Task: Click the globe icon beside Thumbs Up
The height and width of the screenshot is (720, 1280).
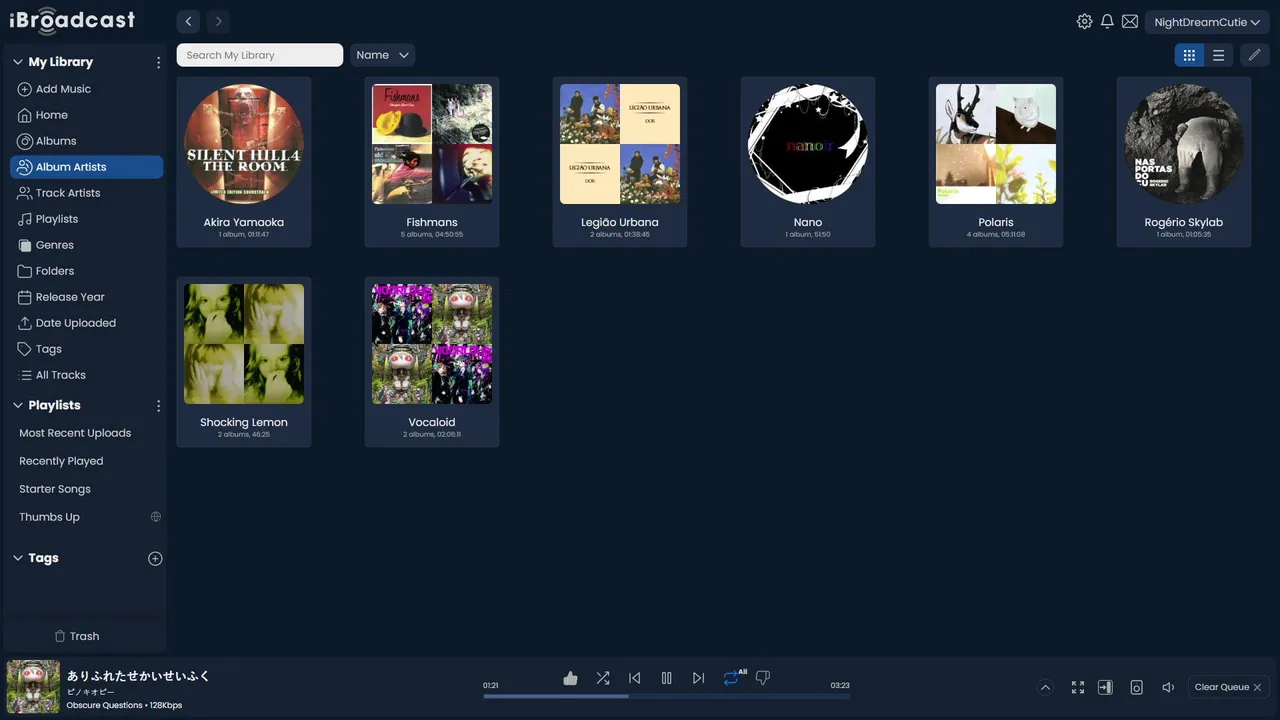Action: click(x=155, y=517)
